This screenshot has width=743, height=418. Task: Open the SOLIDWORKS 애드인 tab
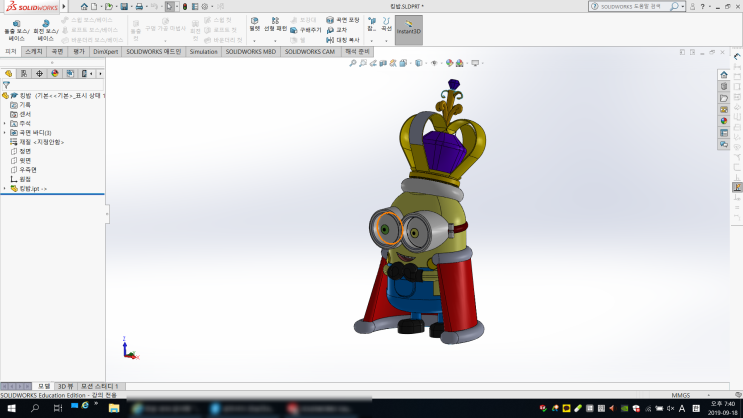(154, 52)
